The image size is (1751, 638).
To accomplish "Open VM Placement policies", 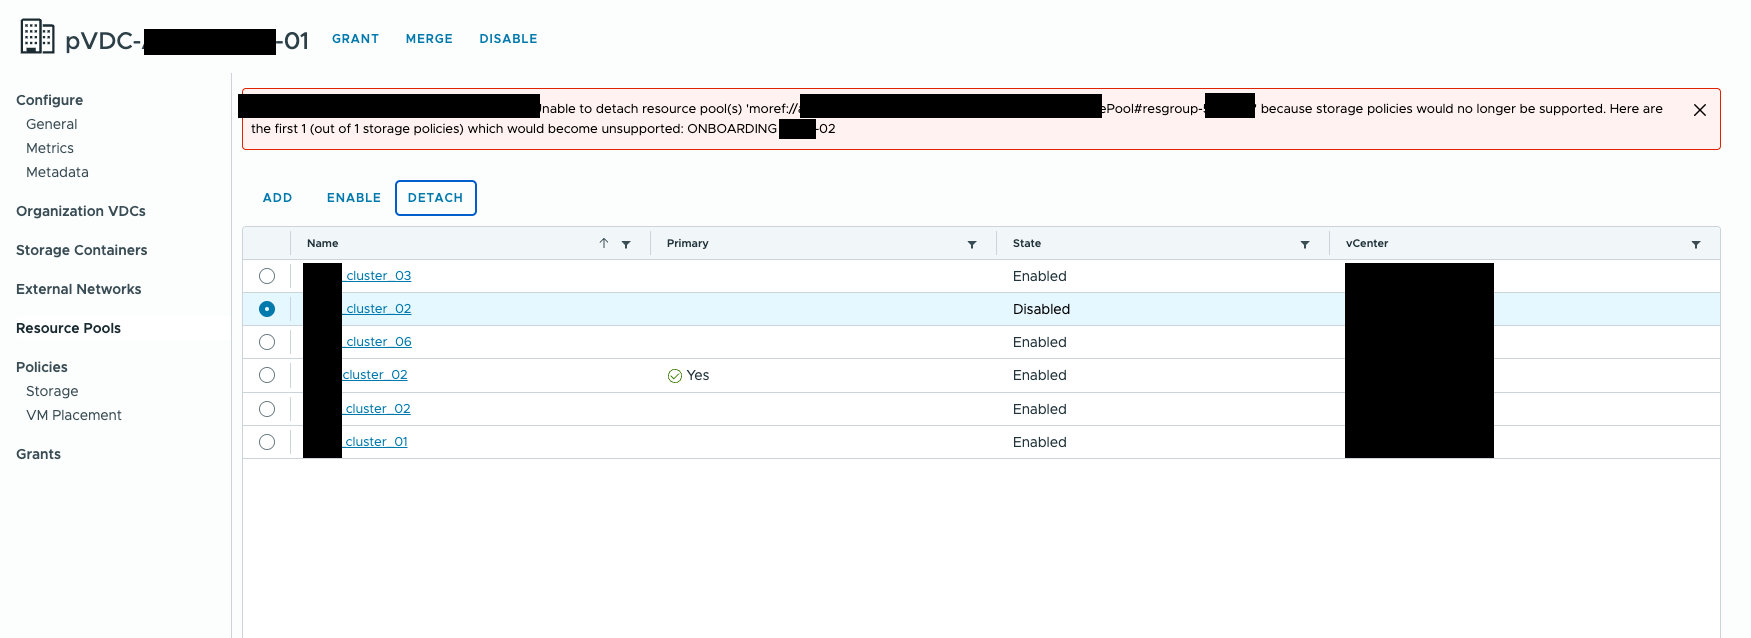I will [x=74, y=415].
